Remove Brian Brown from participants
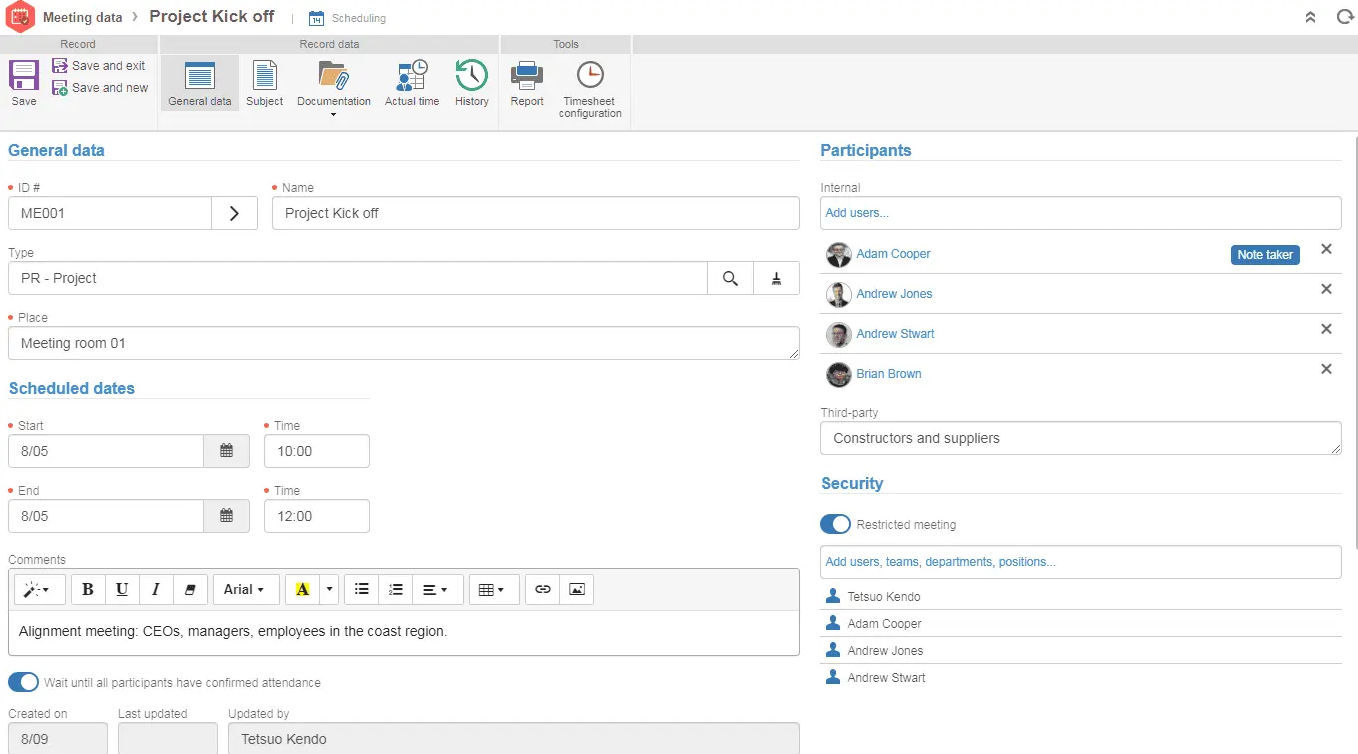This screenshot has width=1358, height=754. click(1326, 369)
